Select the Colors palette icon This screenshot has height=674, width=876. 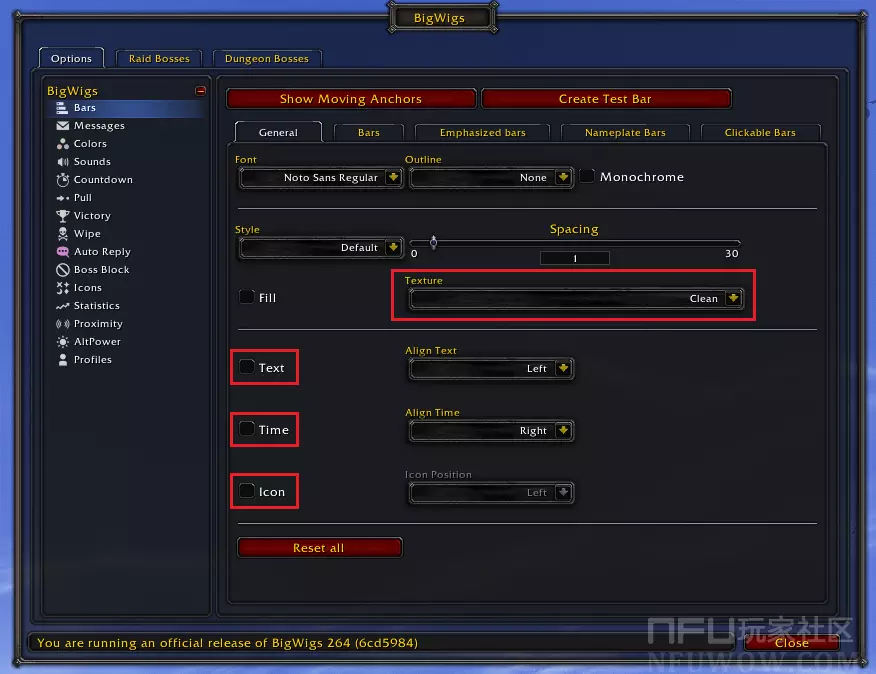pos(64,144)
